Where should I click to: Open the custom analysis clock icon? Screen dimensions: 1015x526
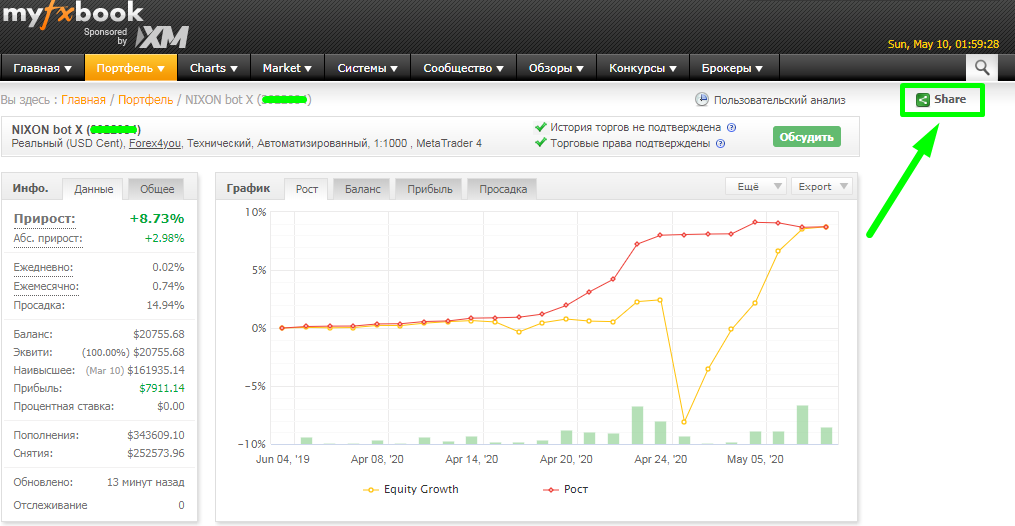(x=702, y=100)
